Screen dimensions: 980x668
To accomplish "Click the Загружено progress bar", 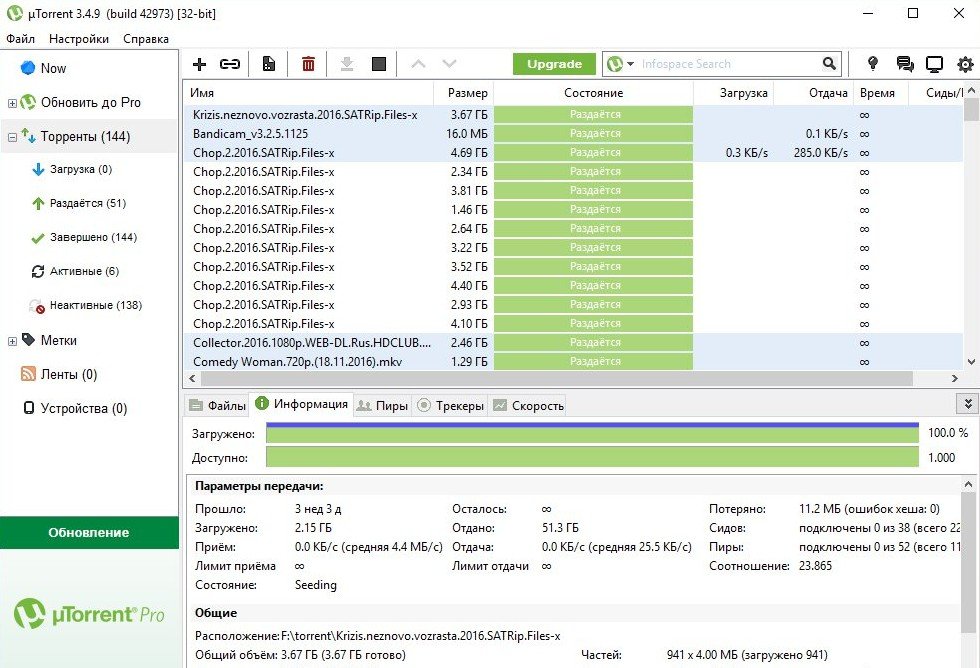I will click(592, 433).
